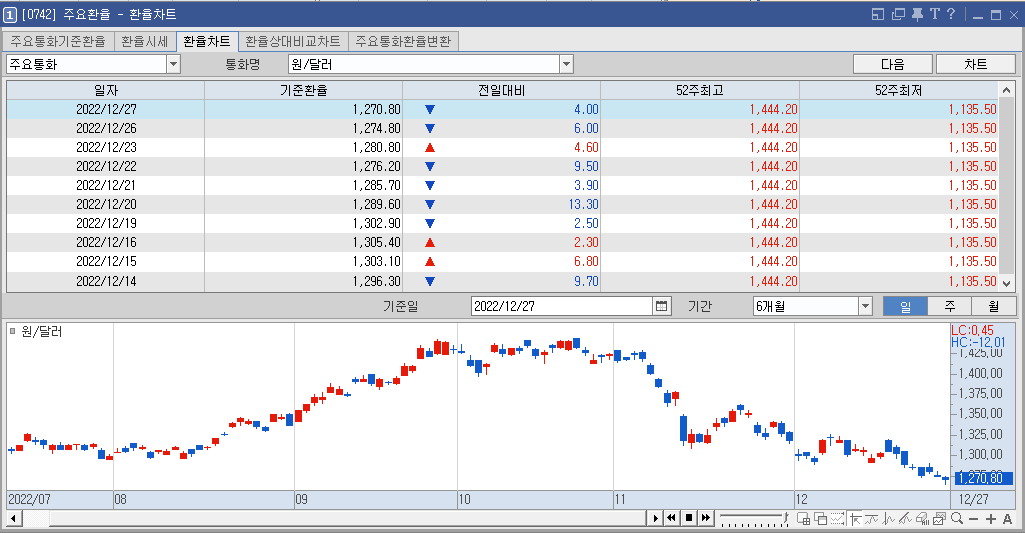
Task: Click the table scrollbar down arrow
Action: [1007, 283]
